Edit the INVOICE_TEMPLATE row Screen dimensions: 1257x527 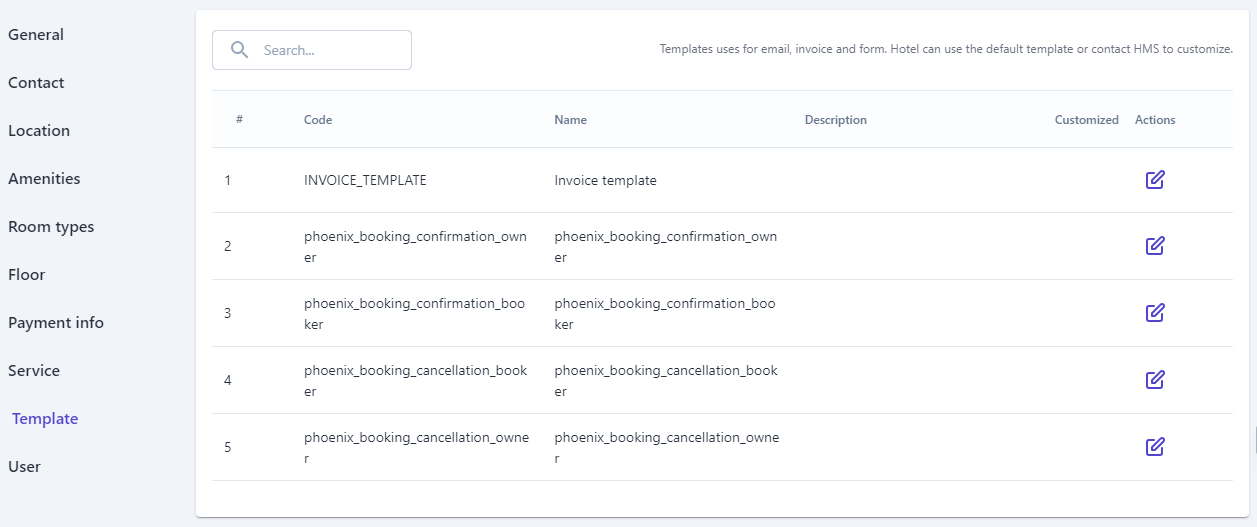[1155, 180]
